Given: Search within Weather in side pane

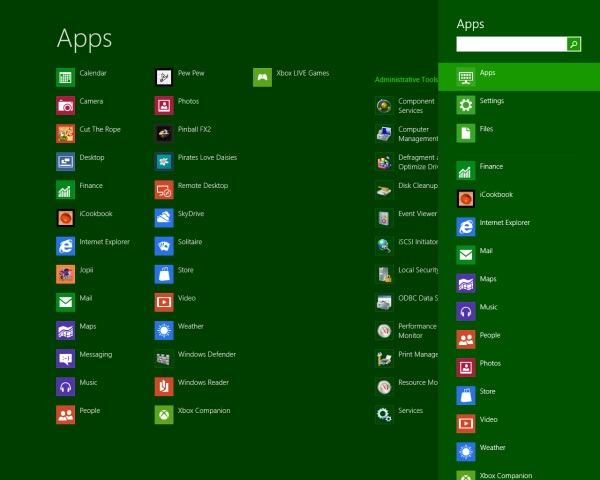Looking at the screenshot, I should tap(519, 452).
